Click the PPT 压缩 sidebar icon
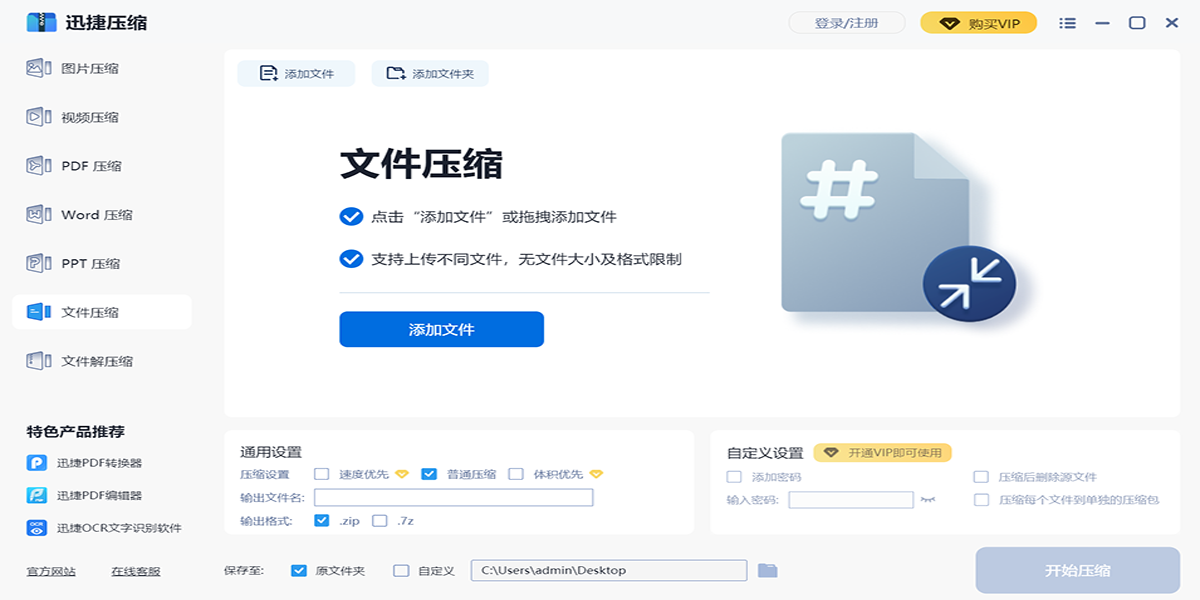Viewport: 1200px width, 600px height. click(38, 263)
